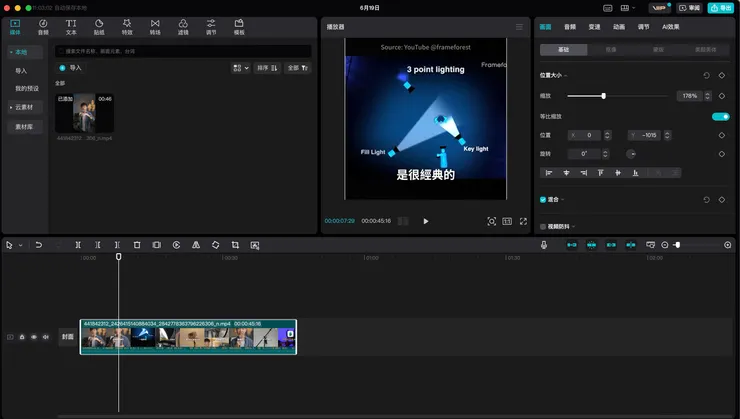740x419 pixels.
Task: Toggle the 等比缩放 uniform scale switch
Action: 719,116
